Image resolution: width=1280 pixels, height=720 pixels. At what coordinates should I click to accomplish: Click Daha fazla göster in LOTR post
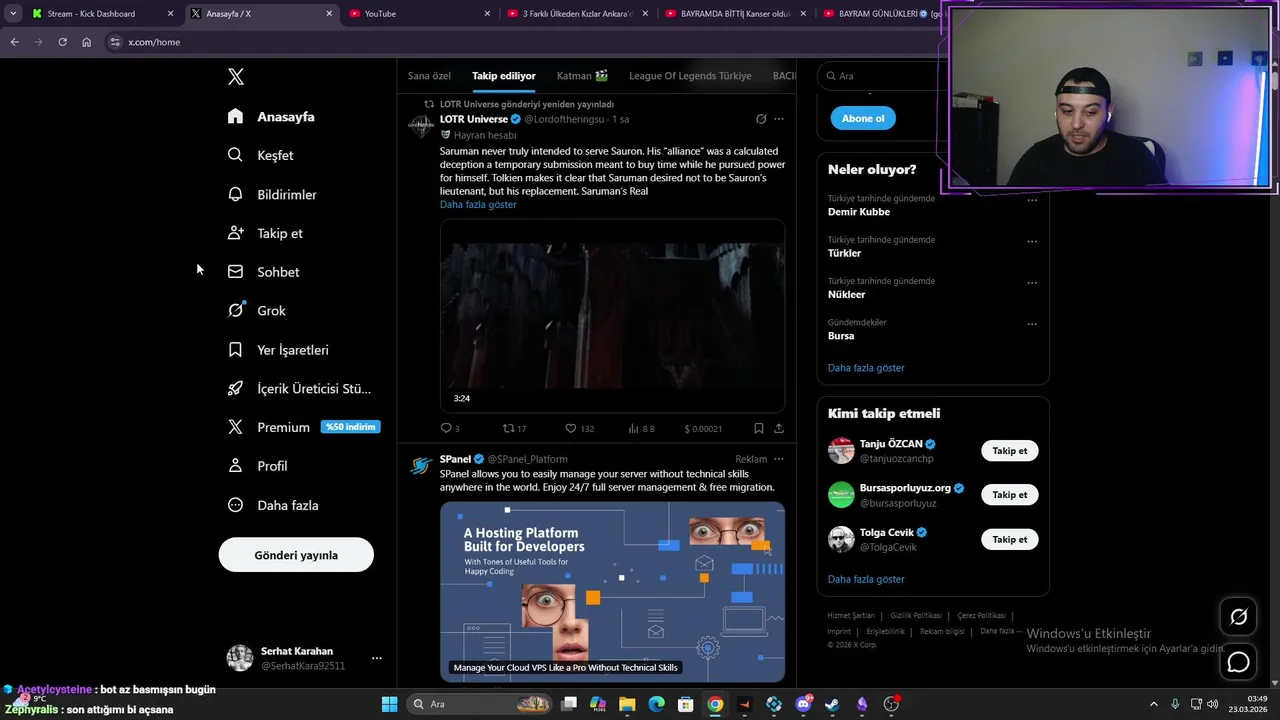(478, 204)
